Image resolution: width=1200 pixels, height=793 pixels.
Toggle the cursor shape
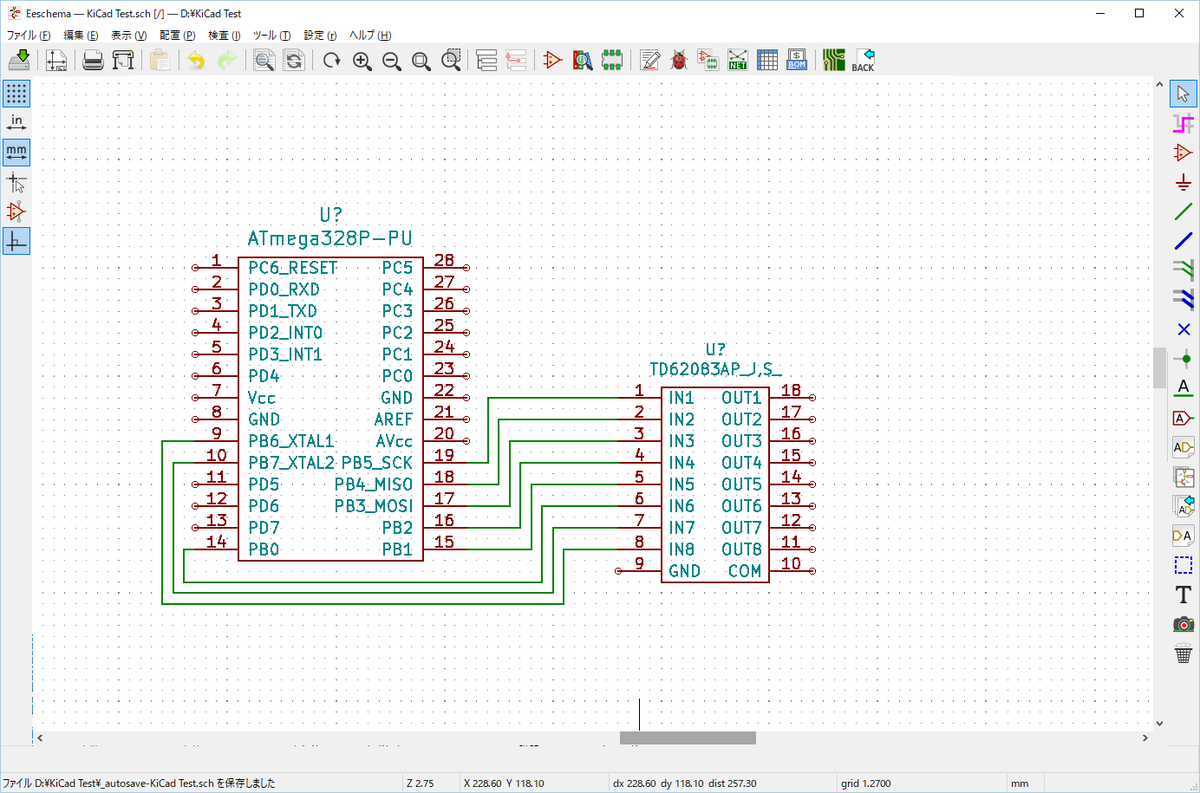(x=16, y=182)
